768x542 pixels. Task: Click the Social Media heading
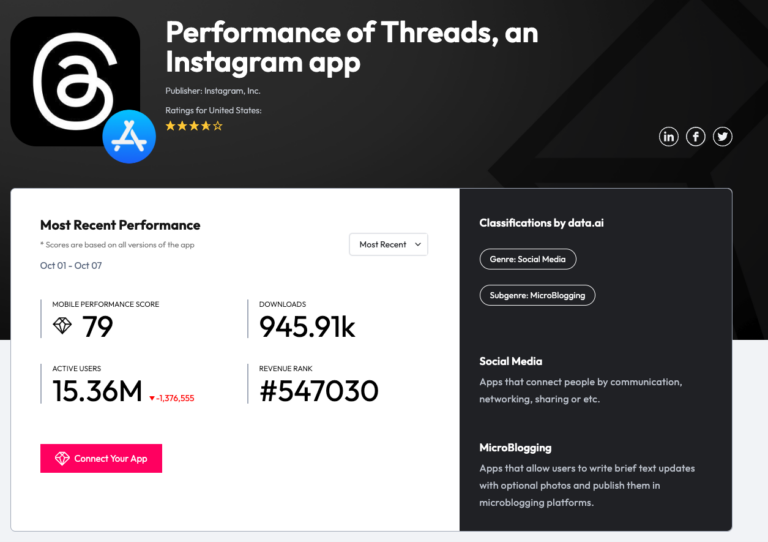coord(511,361)
